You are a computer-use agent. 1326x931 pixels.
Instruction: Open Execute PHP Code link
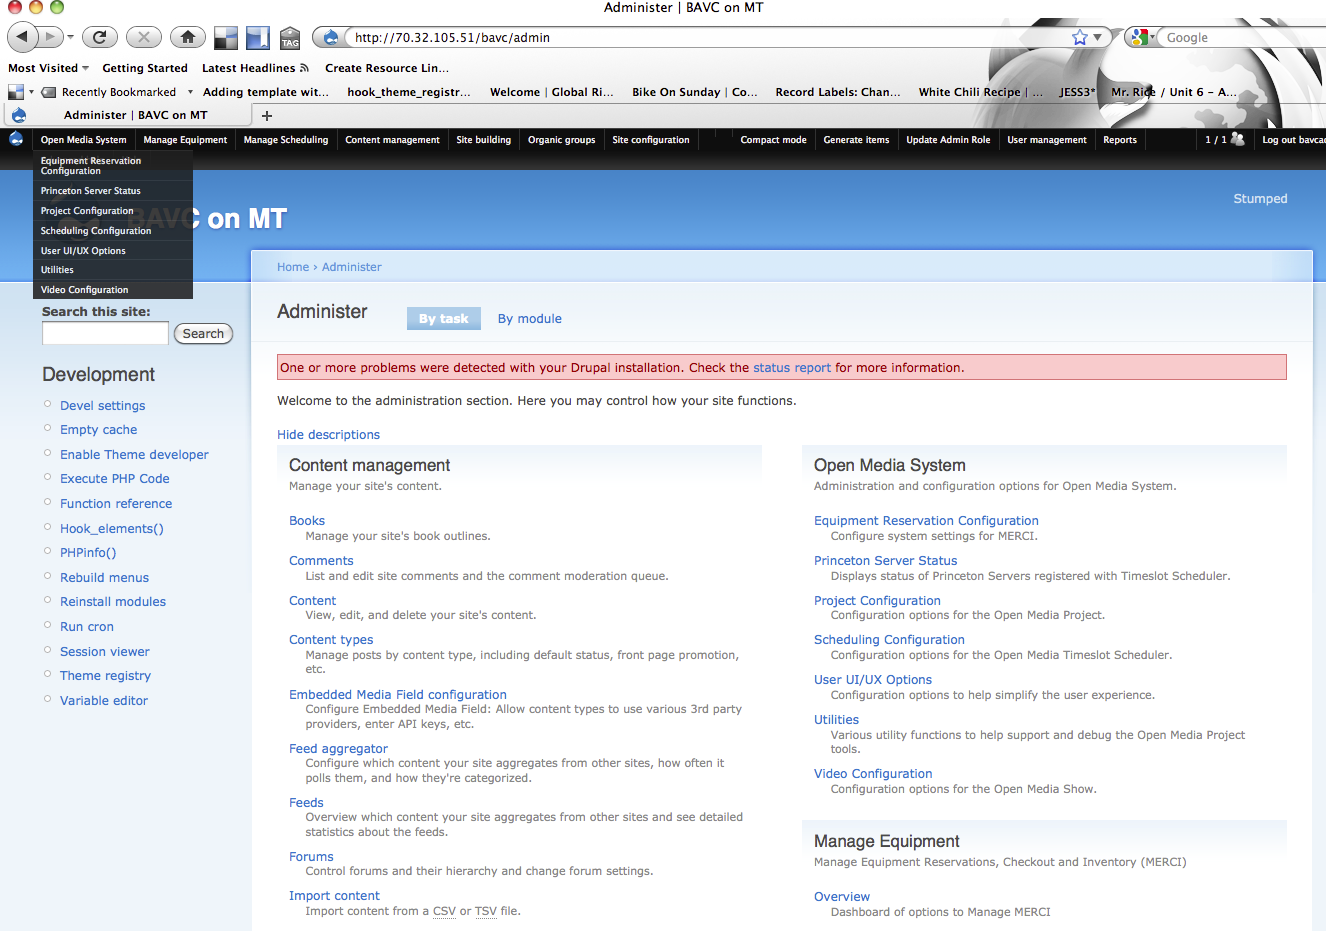point(114,478)
